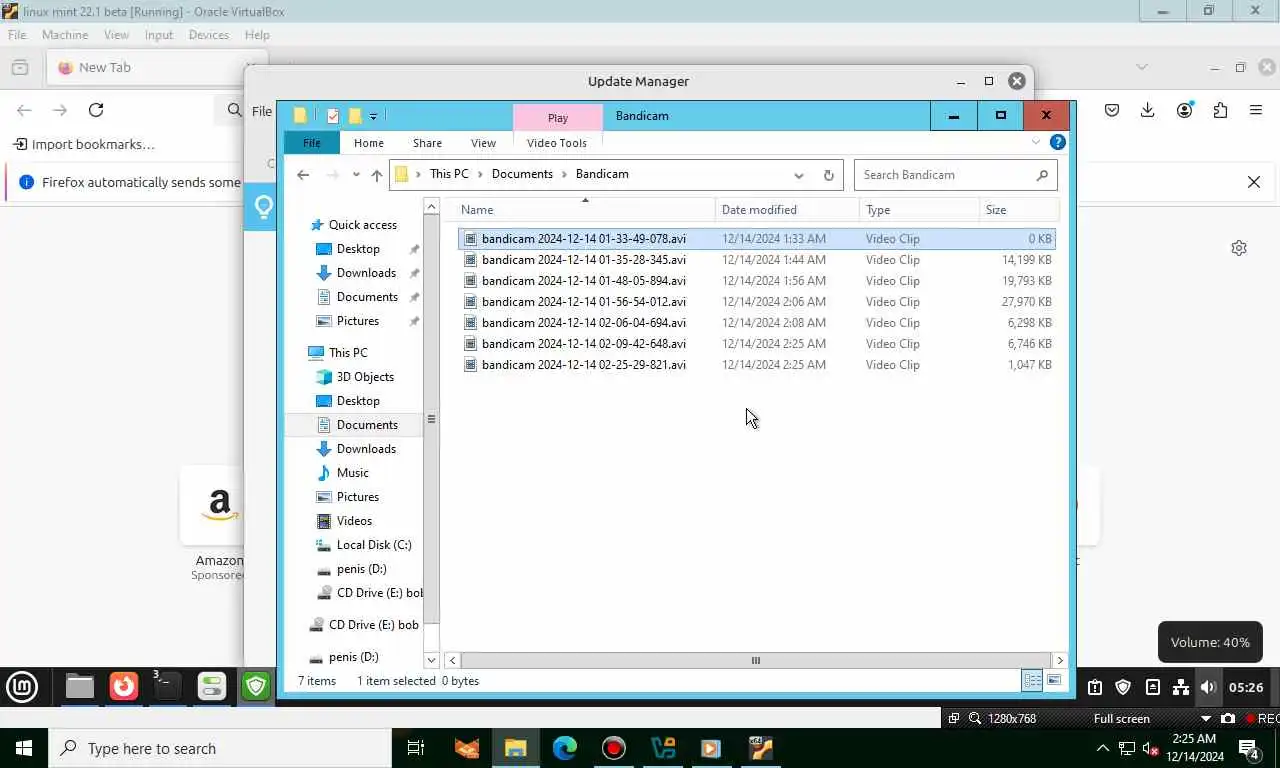Sort files by the Date modified column
The image size is (1280, 768).
[787, 210]
